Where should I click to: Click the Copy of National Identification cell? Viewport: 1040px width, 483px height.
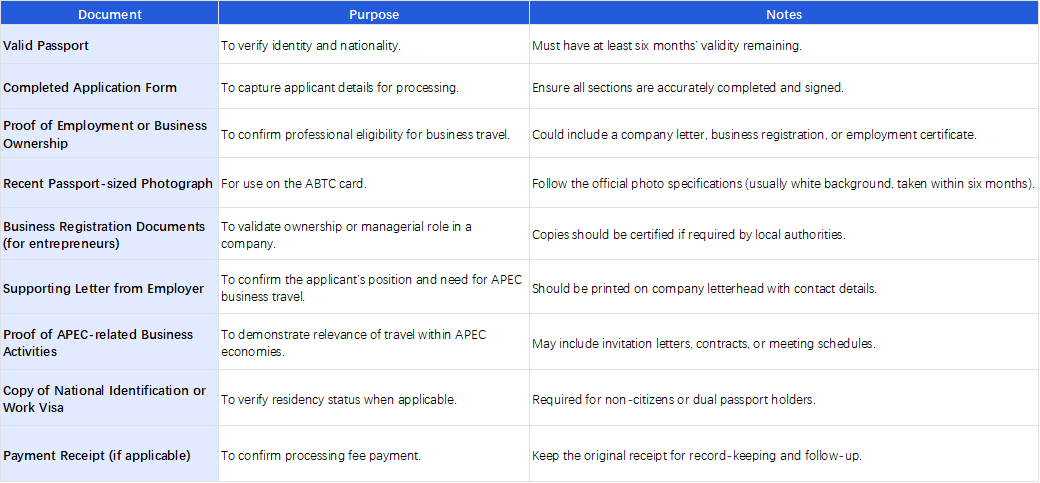point(109,399)
